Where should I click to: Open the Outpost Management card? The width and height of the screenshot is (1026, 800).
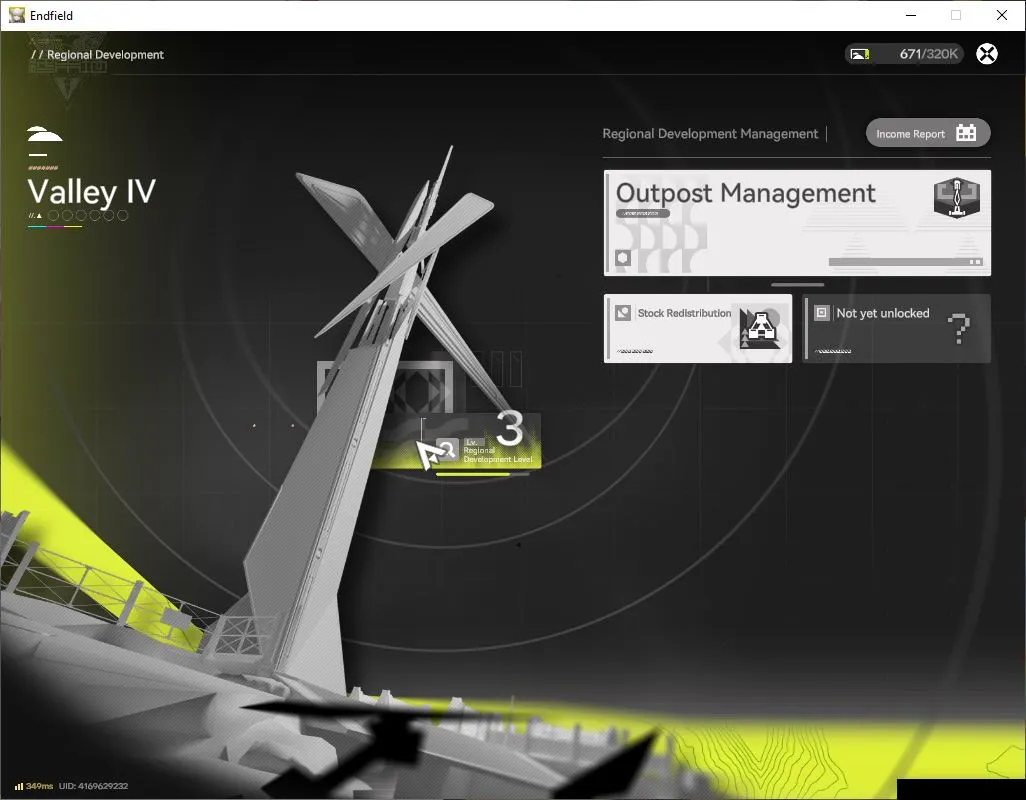click(x=797, y=223)
